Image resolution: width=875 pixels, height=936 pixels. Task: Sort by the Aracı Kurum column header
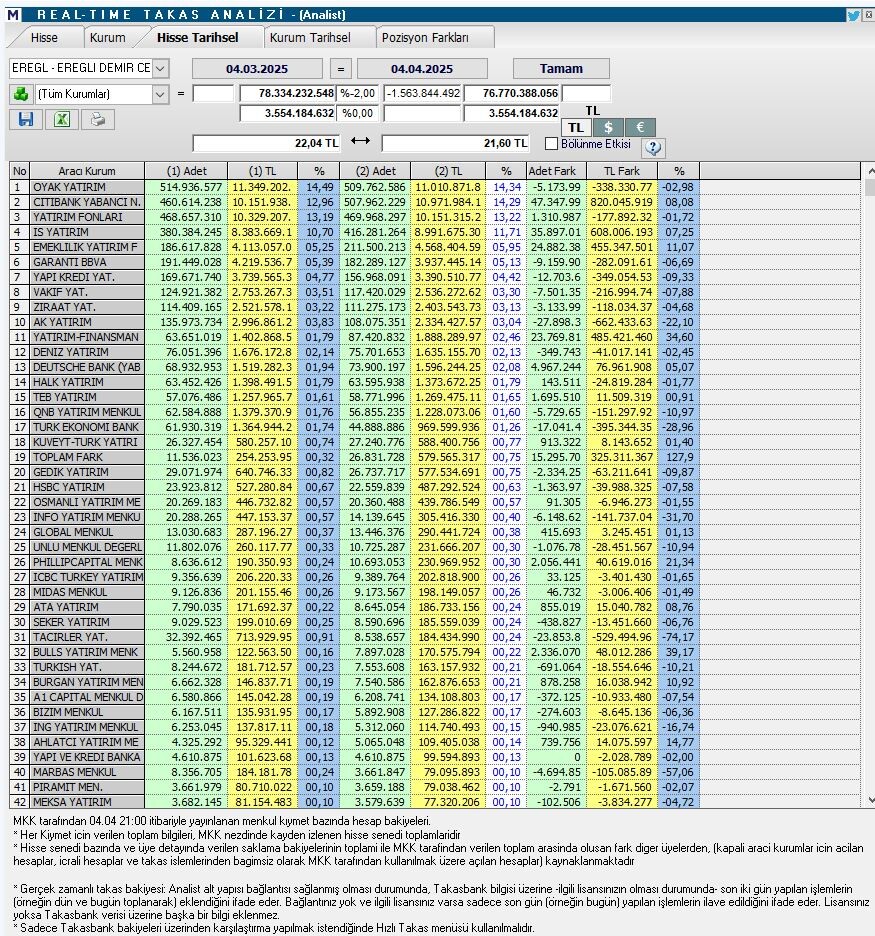tap(87, 171)
